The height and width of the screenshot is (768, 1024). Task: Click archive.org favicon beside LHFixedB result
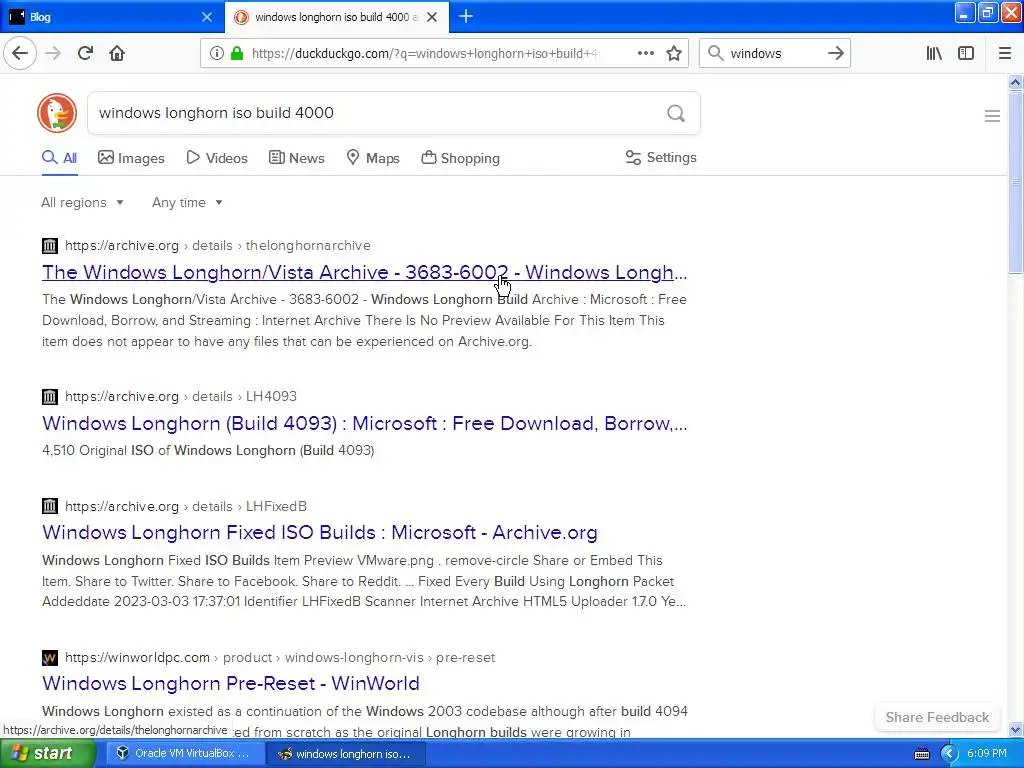50,506
